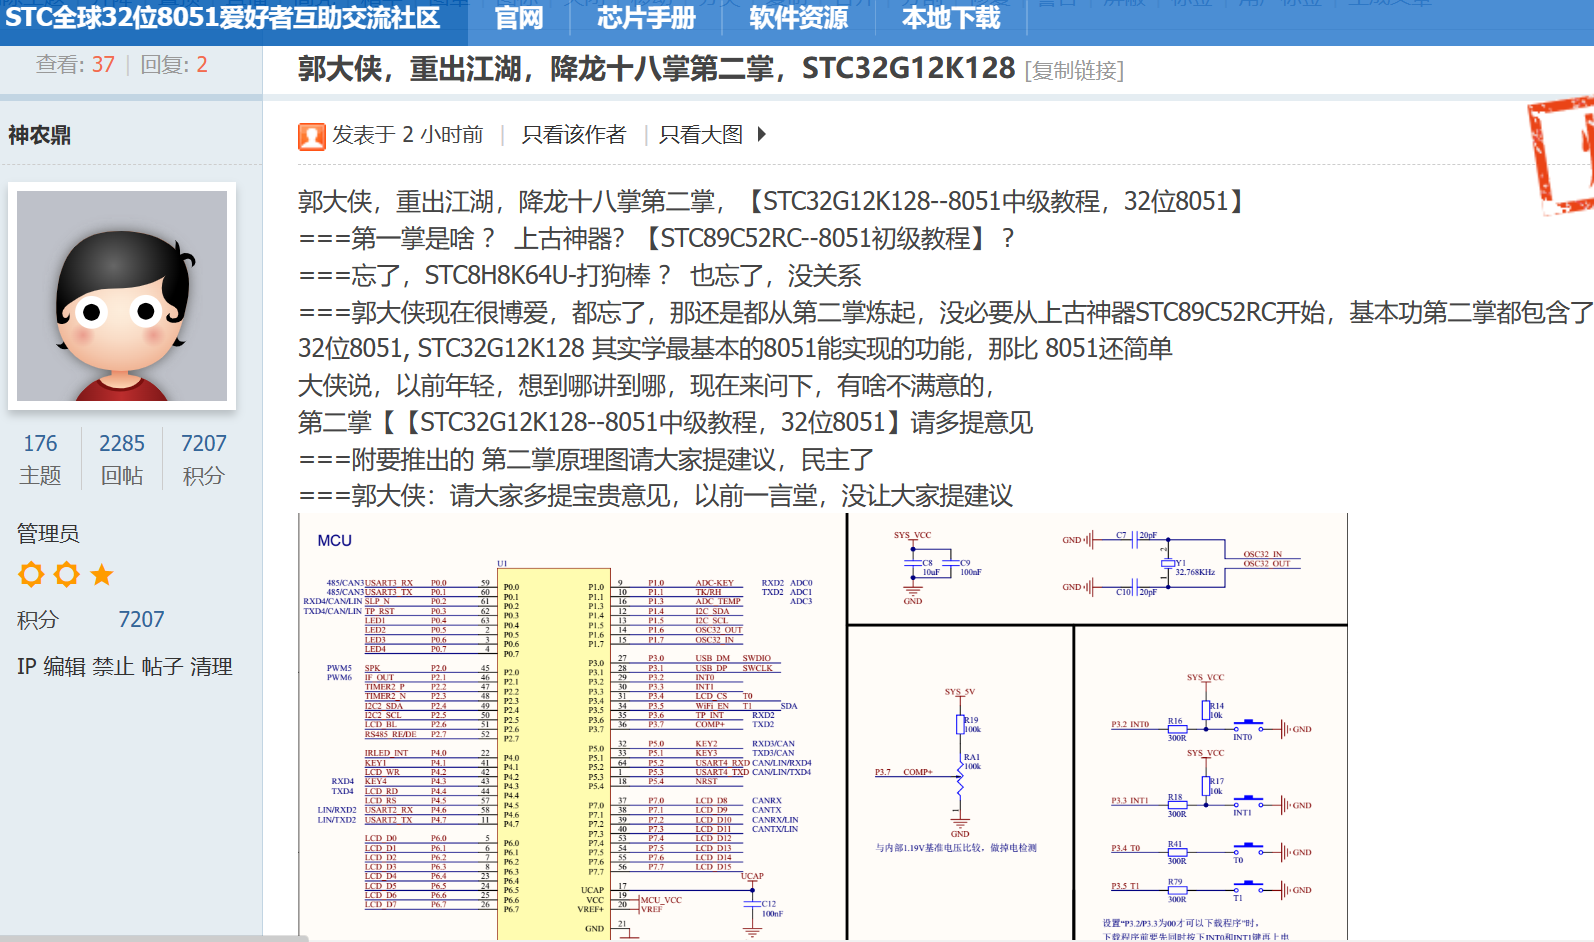Switch to 只看大图 view
The image size is (1594, 942).
point(701,135)
